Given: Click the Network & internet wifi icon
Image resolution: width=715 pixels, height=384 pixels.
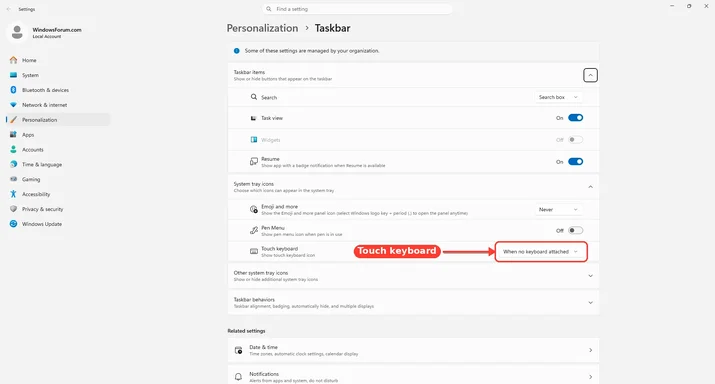Looking at the screenshot, I should coord(13,105).
